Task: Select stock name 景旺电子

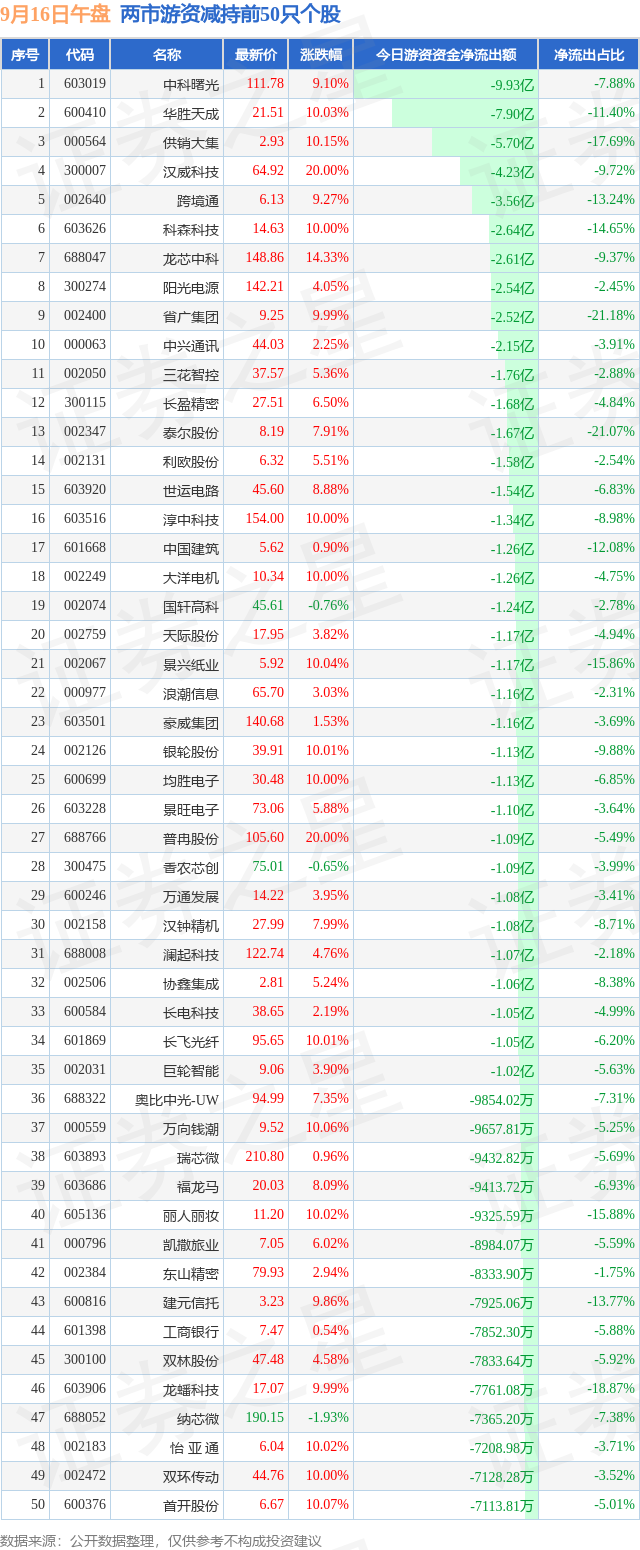Action: 190,809
